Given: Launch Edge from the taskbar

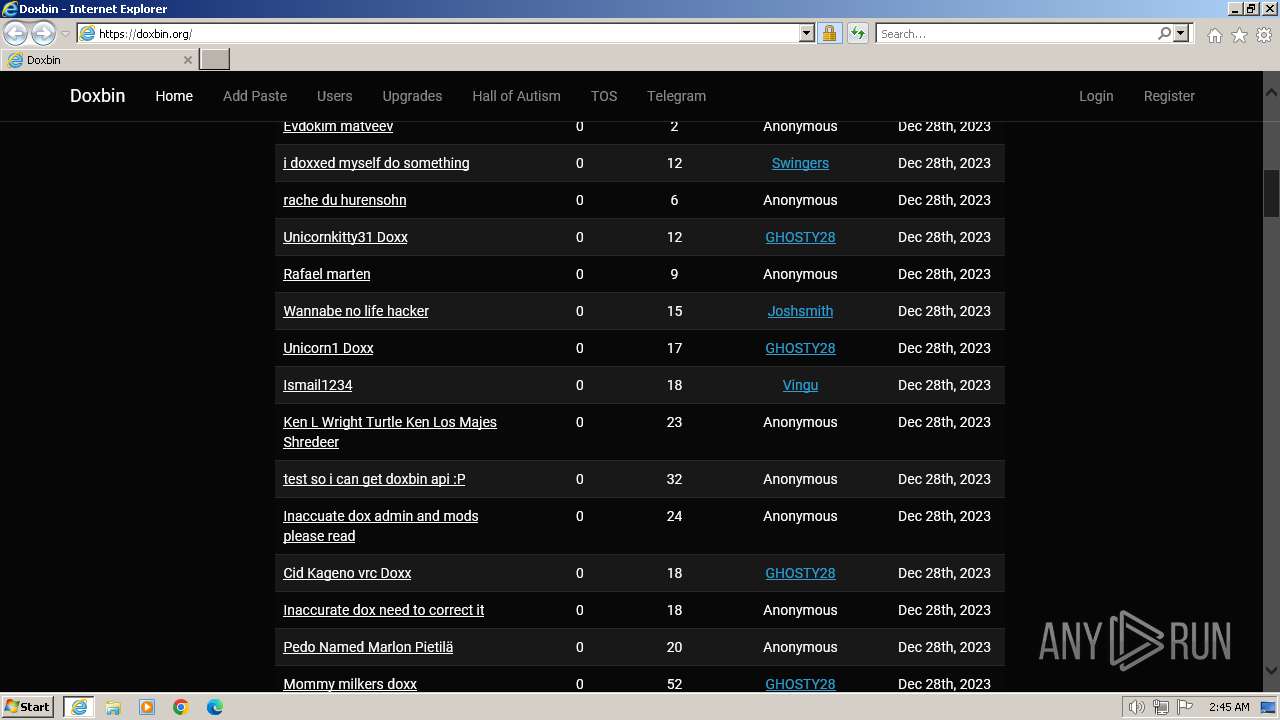Looking at the screenshot, I should (215, 707).
